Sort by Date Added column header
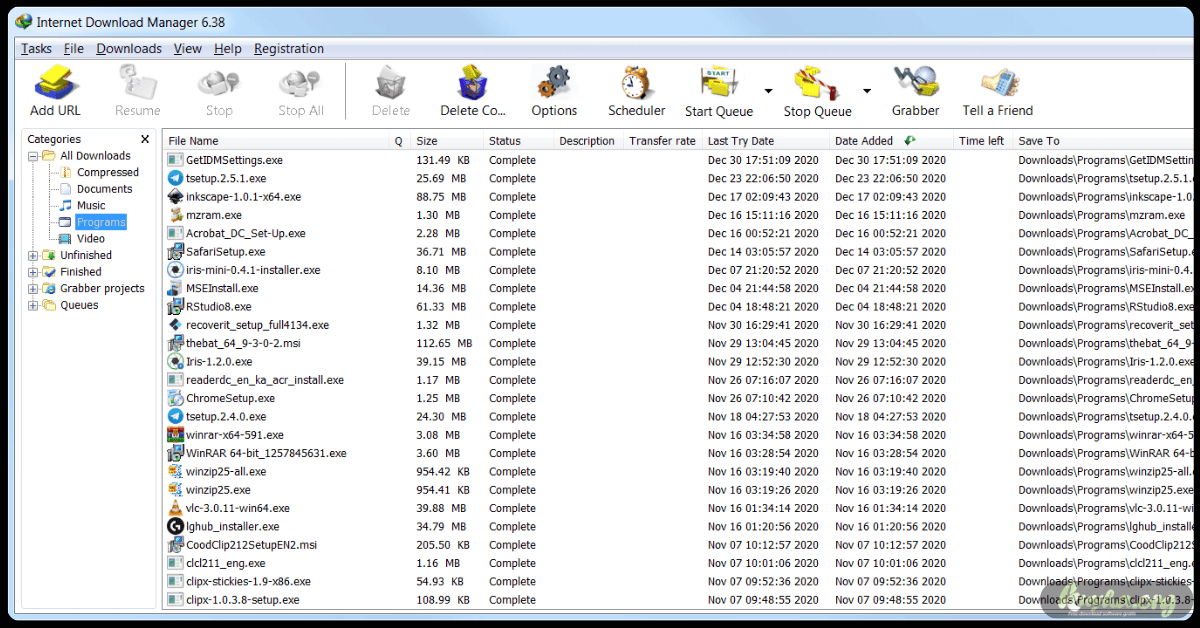The width and height of the screenshot is (1200, 628). click(890, 141)
